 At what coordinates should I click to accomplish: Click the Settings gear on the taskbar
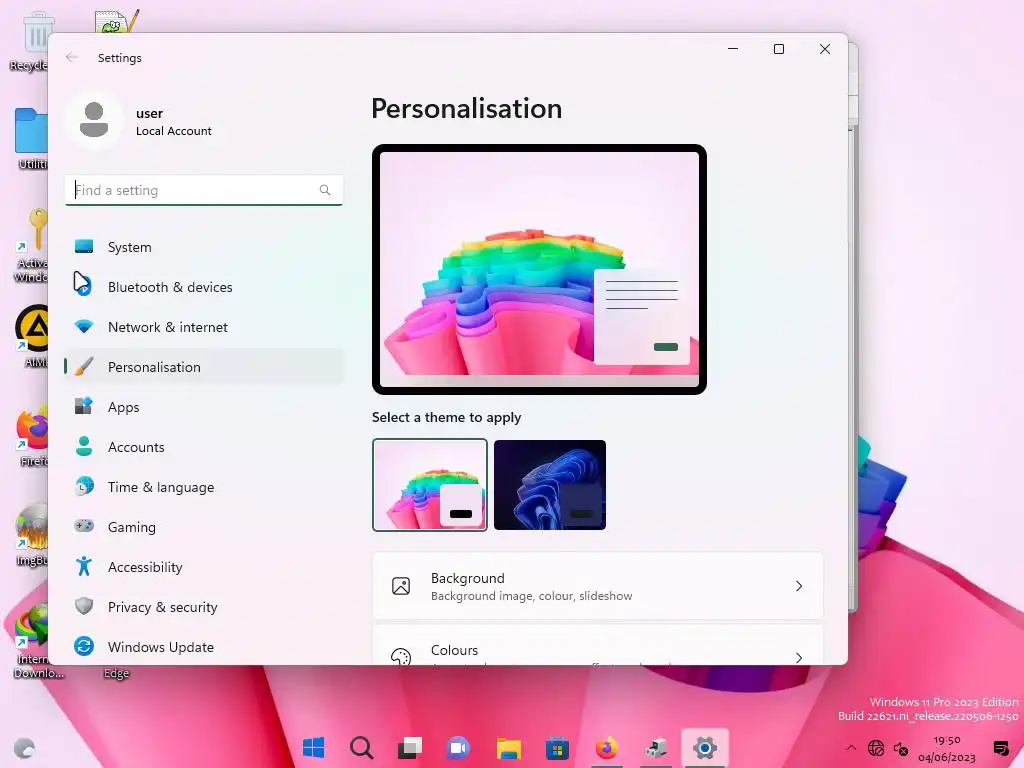(x=705, y=748)
